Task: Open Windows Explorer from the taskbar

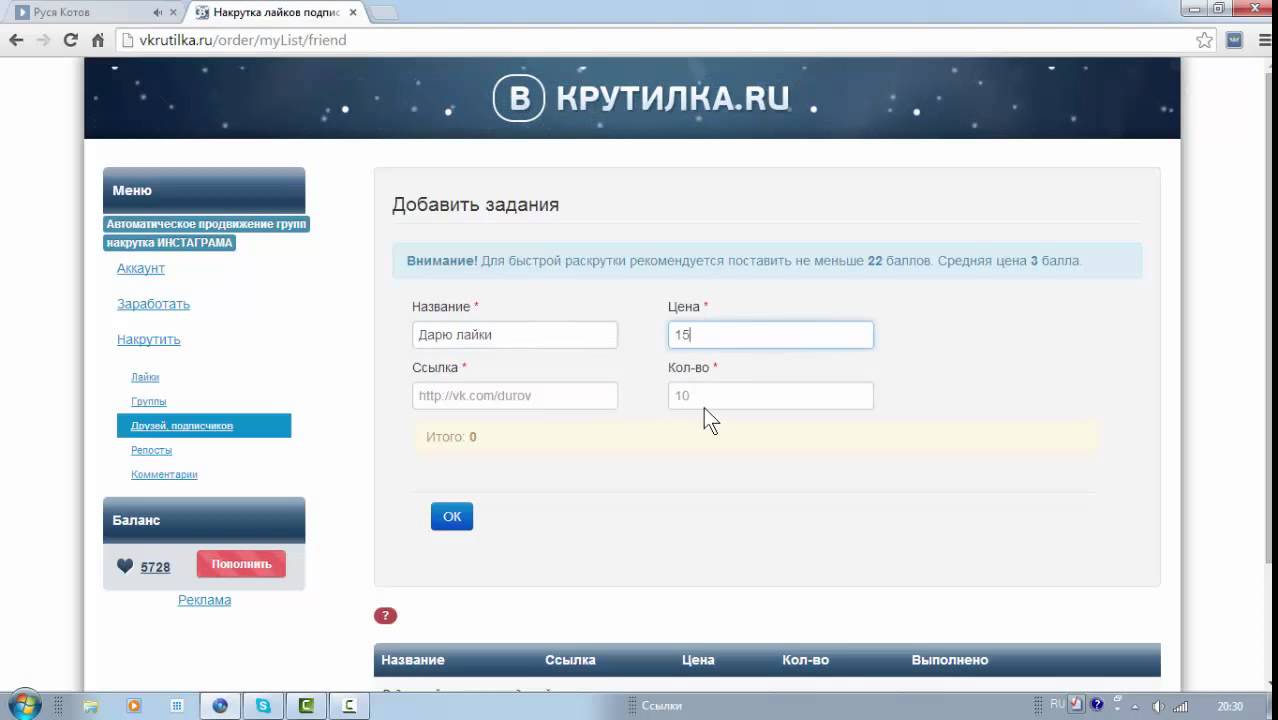Action: [x=90, y=706]
